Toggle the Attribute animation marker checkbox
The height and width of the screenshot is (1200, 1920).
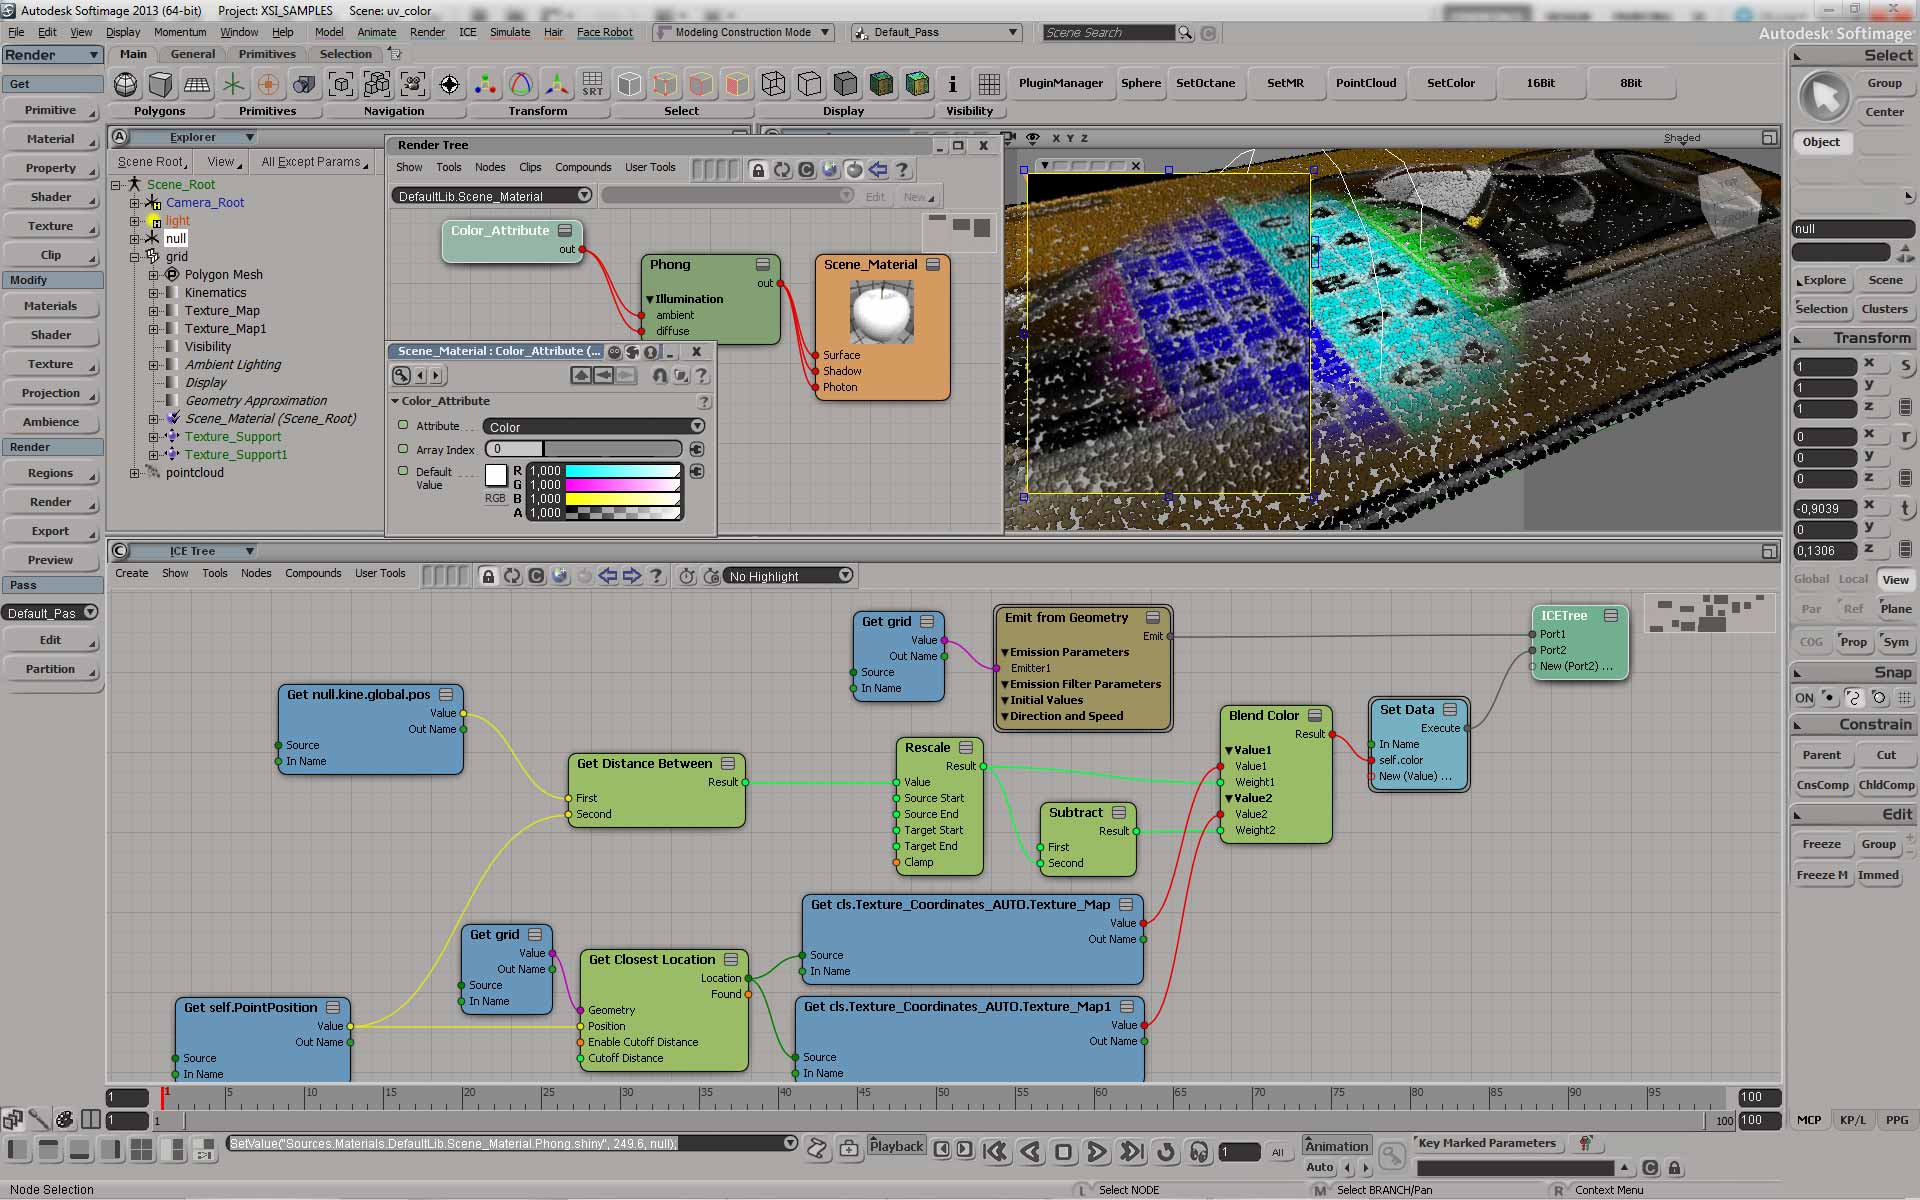click(x=403, y=425)
